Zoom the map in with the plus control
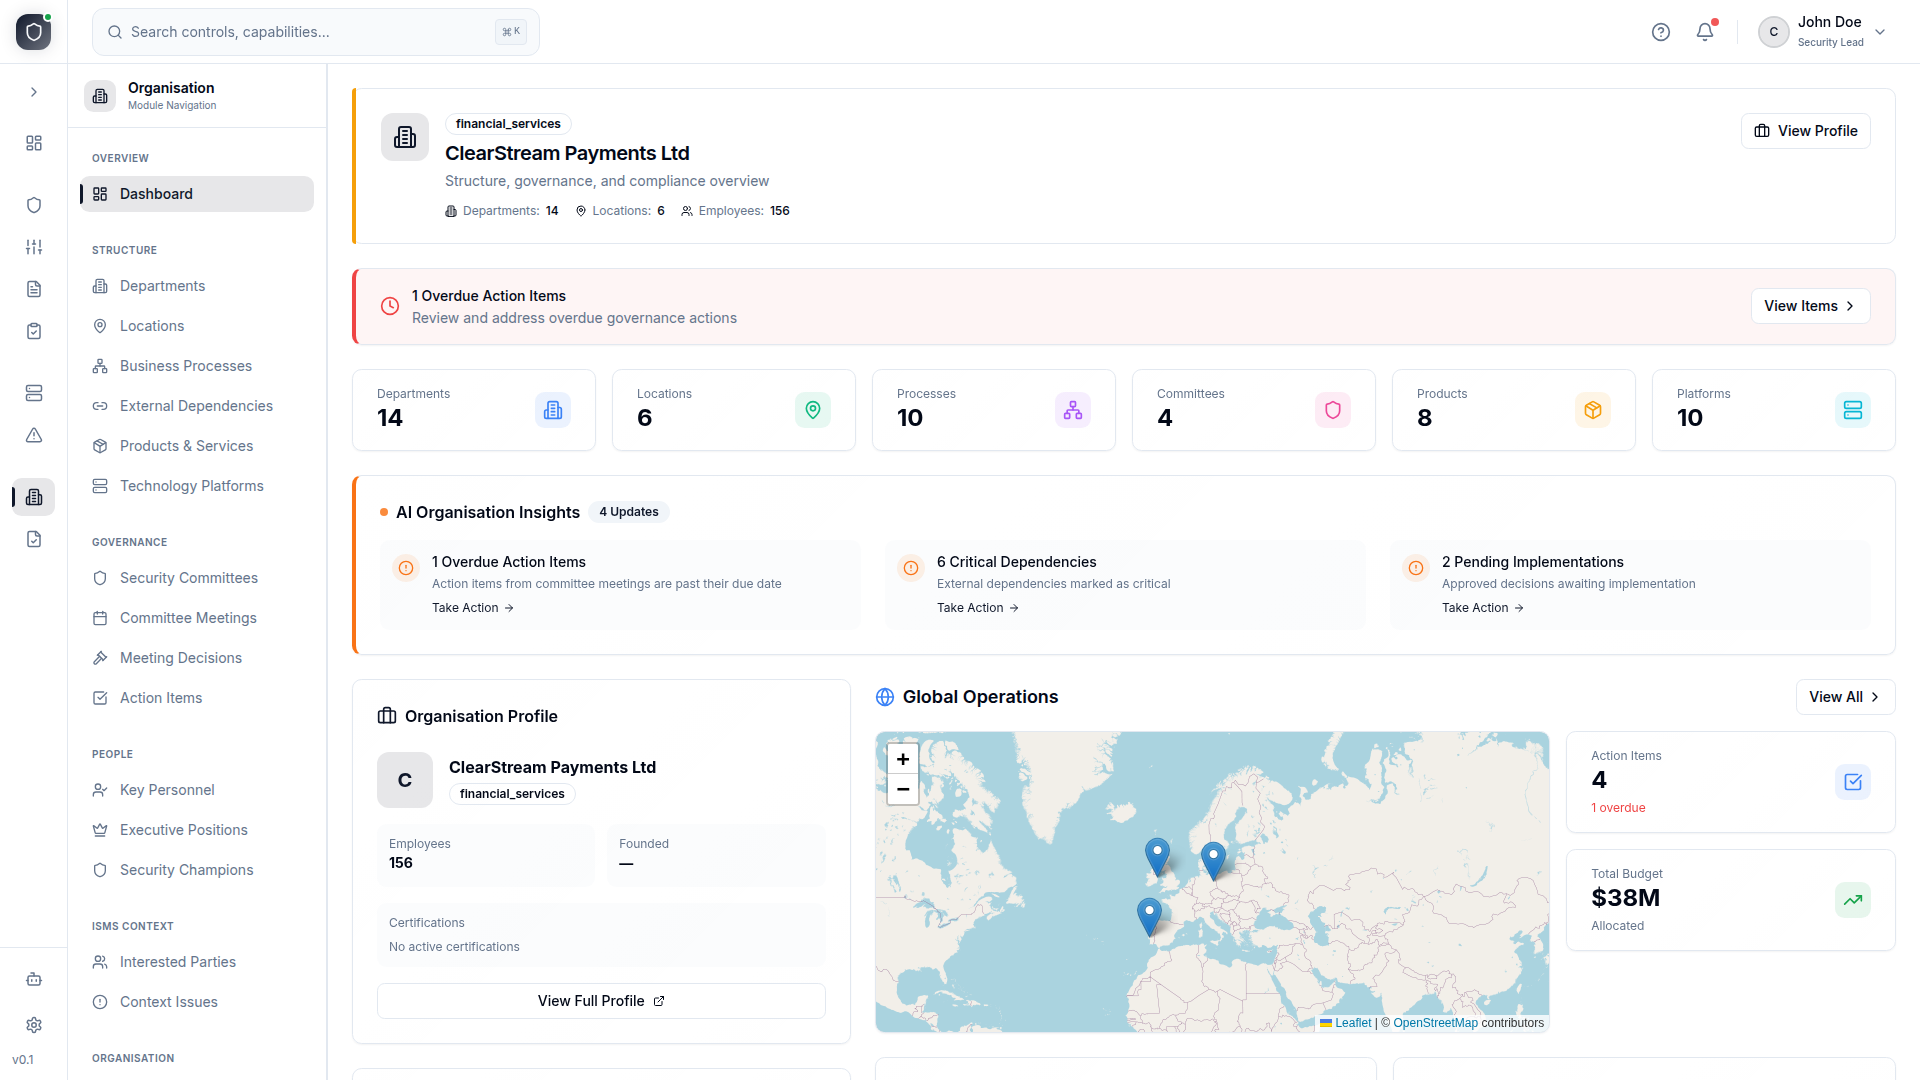This screenshot has width=1920, height=1080. [x=902, y=758]
